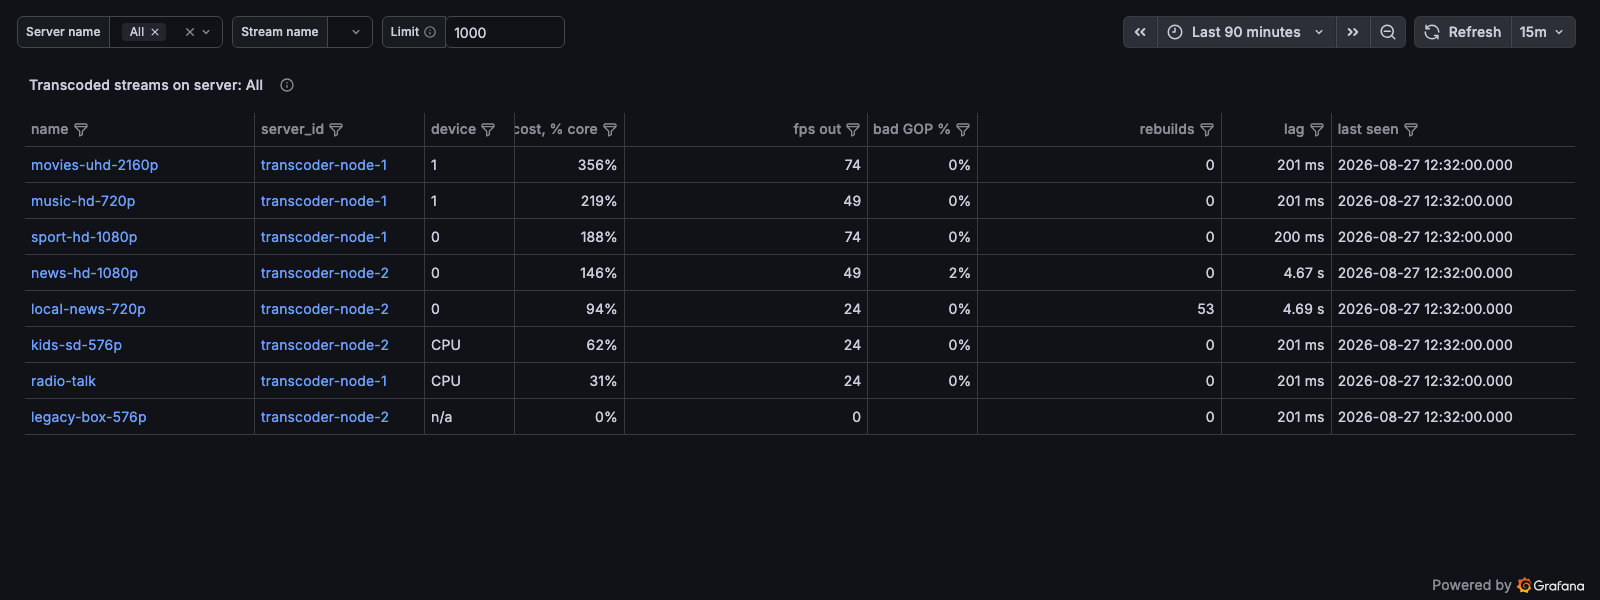1600x600 pixels.
Task: Open the bad GOP % column filter
Action: point(963,130)
